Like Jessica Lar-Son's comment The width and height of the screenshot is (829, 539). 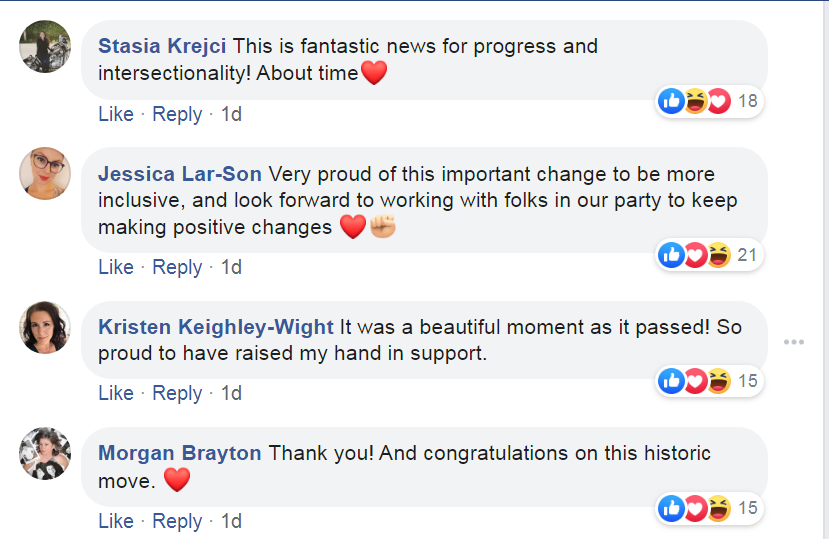[115, 267]
